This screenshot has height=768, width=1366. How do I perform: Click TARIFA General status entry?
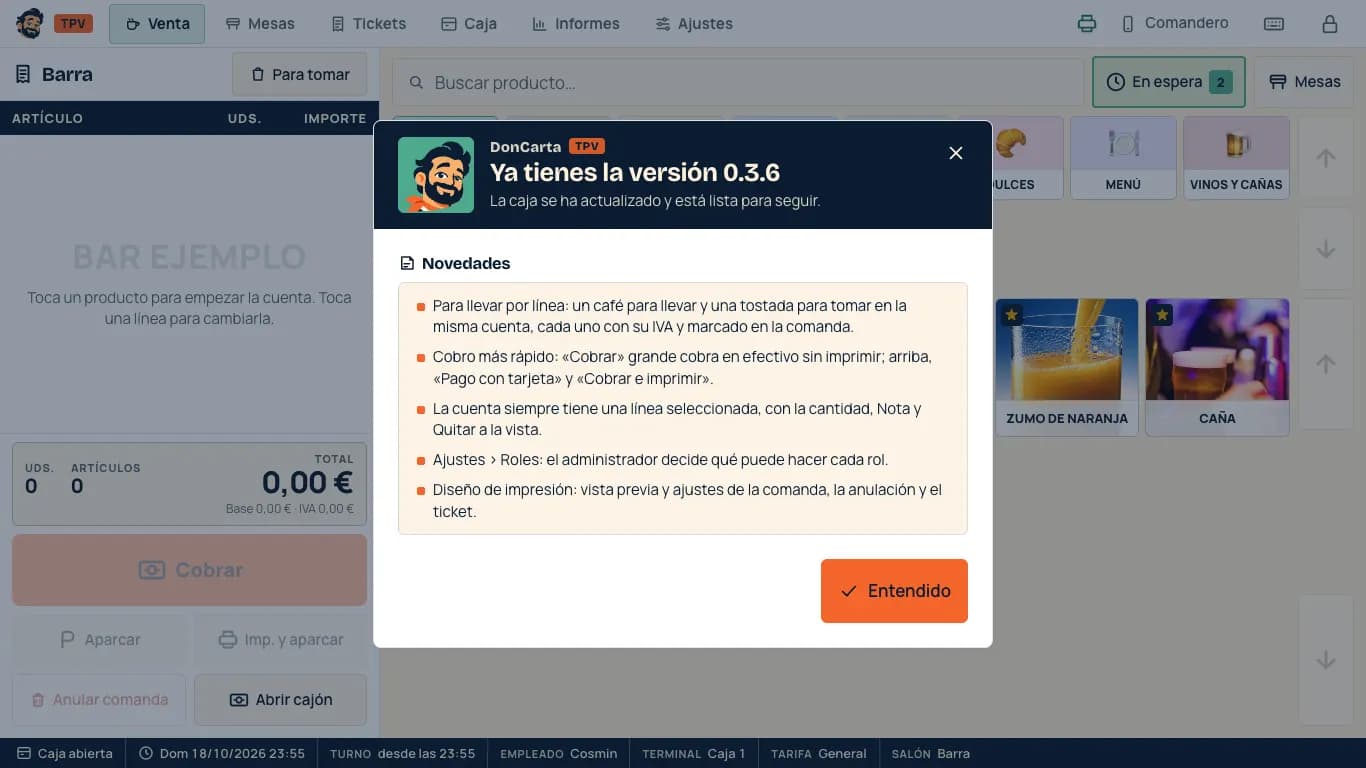[819, 753]
